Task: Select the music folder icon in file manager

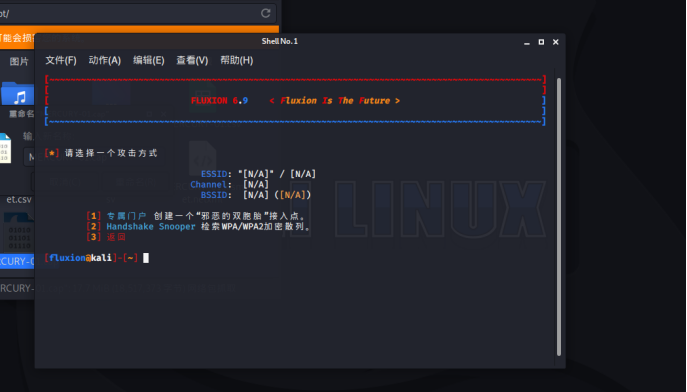Action: pos(17,94)
